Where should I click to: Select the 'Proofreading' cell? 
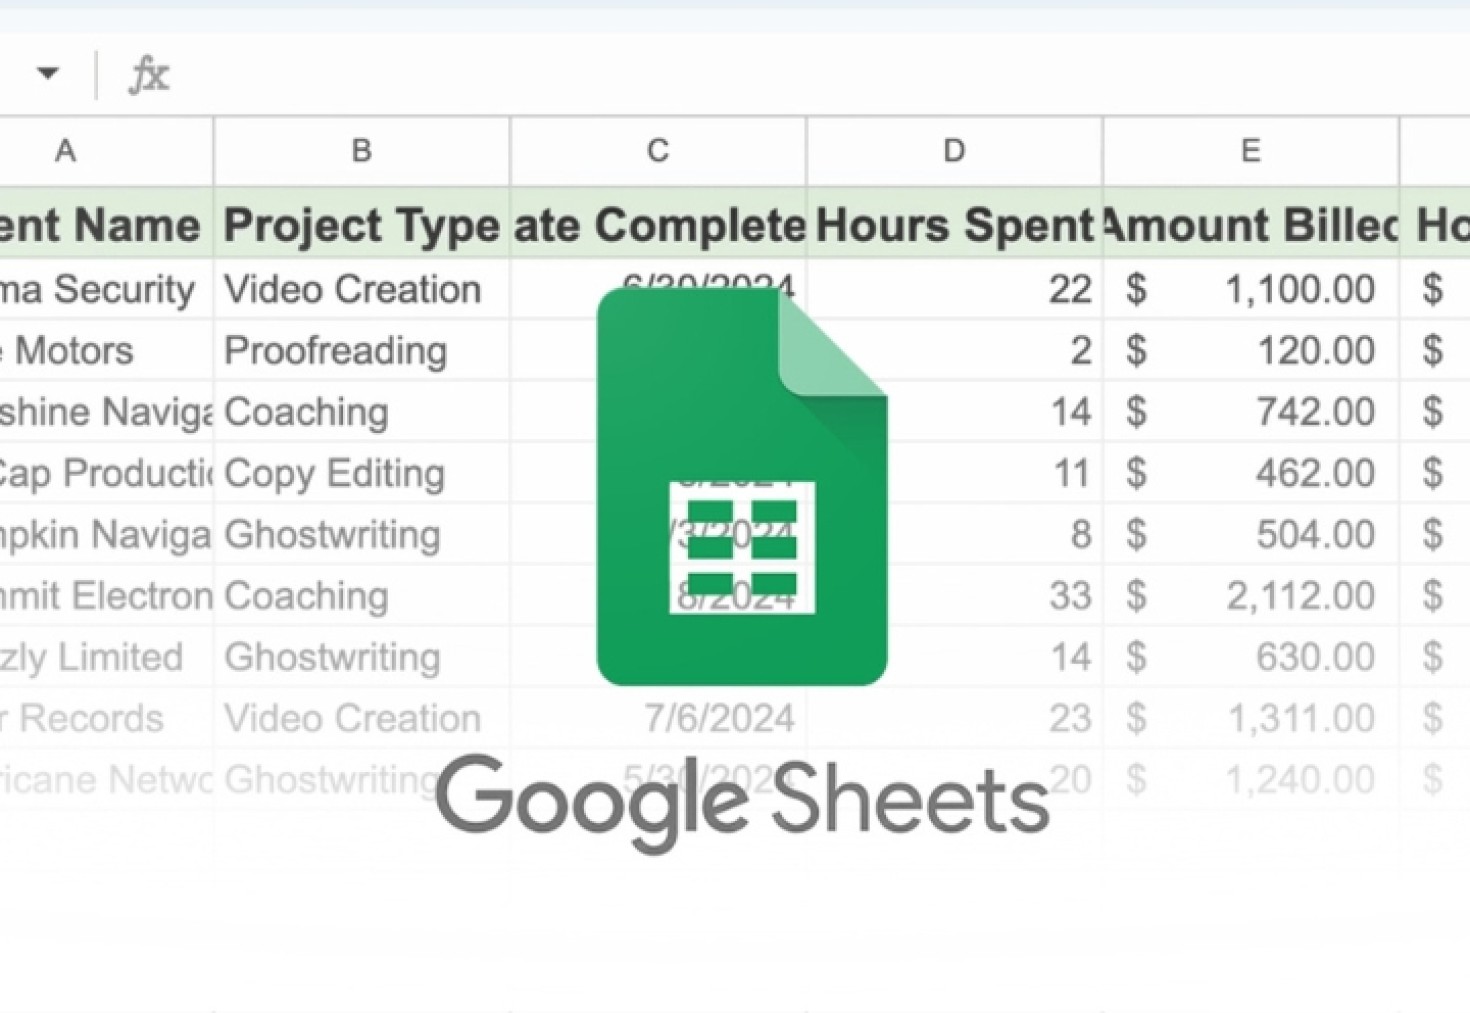[361, 350]
